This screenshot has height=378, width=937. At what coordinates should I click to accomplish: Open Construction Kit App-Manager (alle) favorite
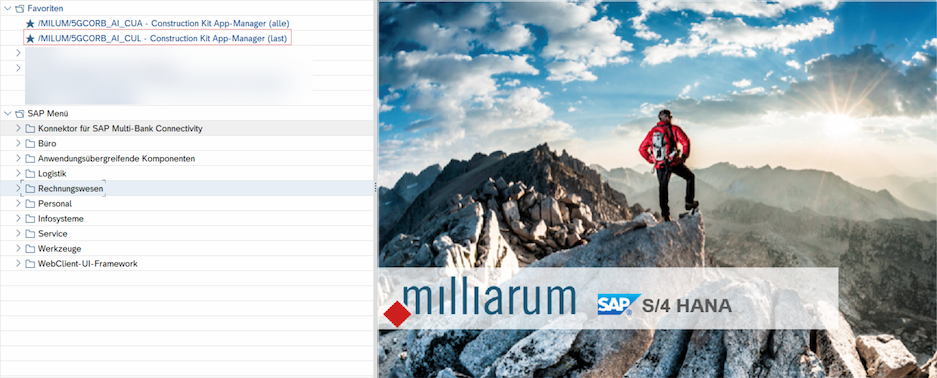click(164, 23)
